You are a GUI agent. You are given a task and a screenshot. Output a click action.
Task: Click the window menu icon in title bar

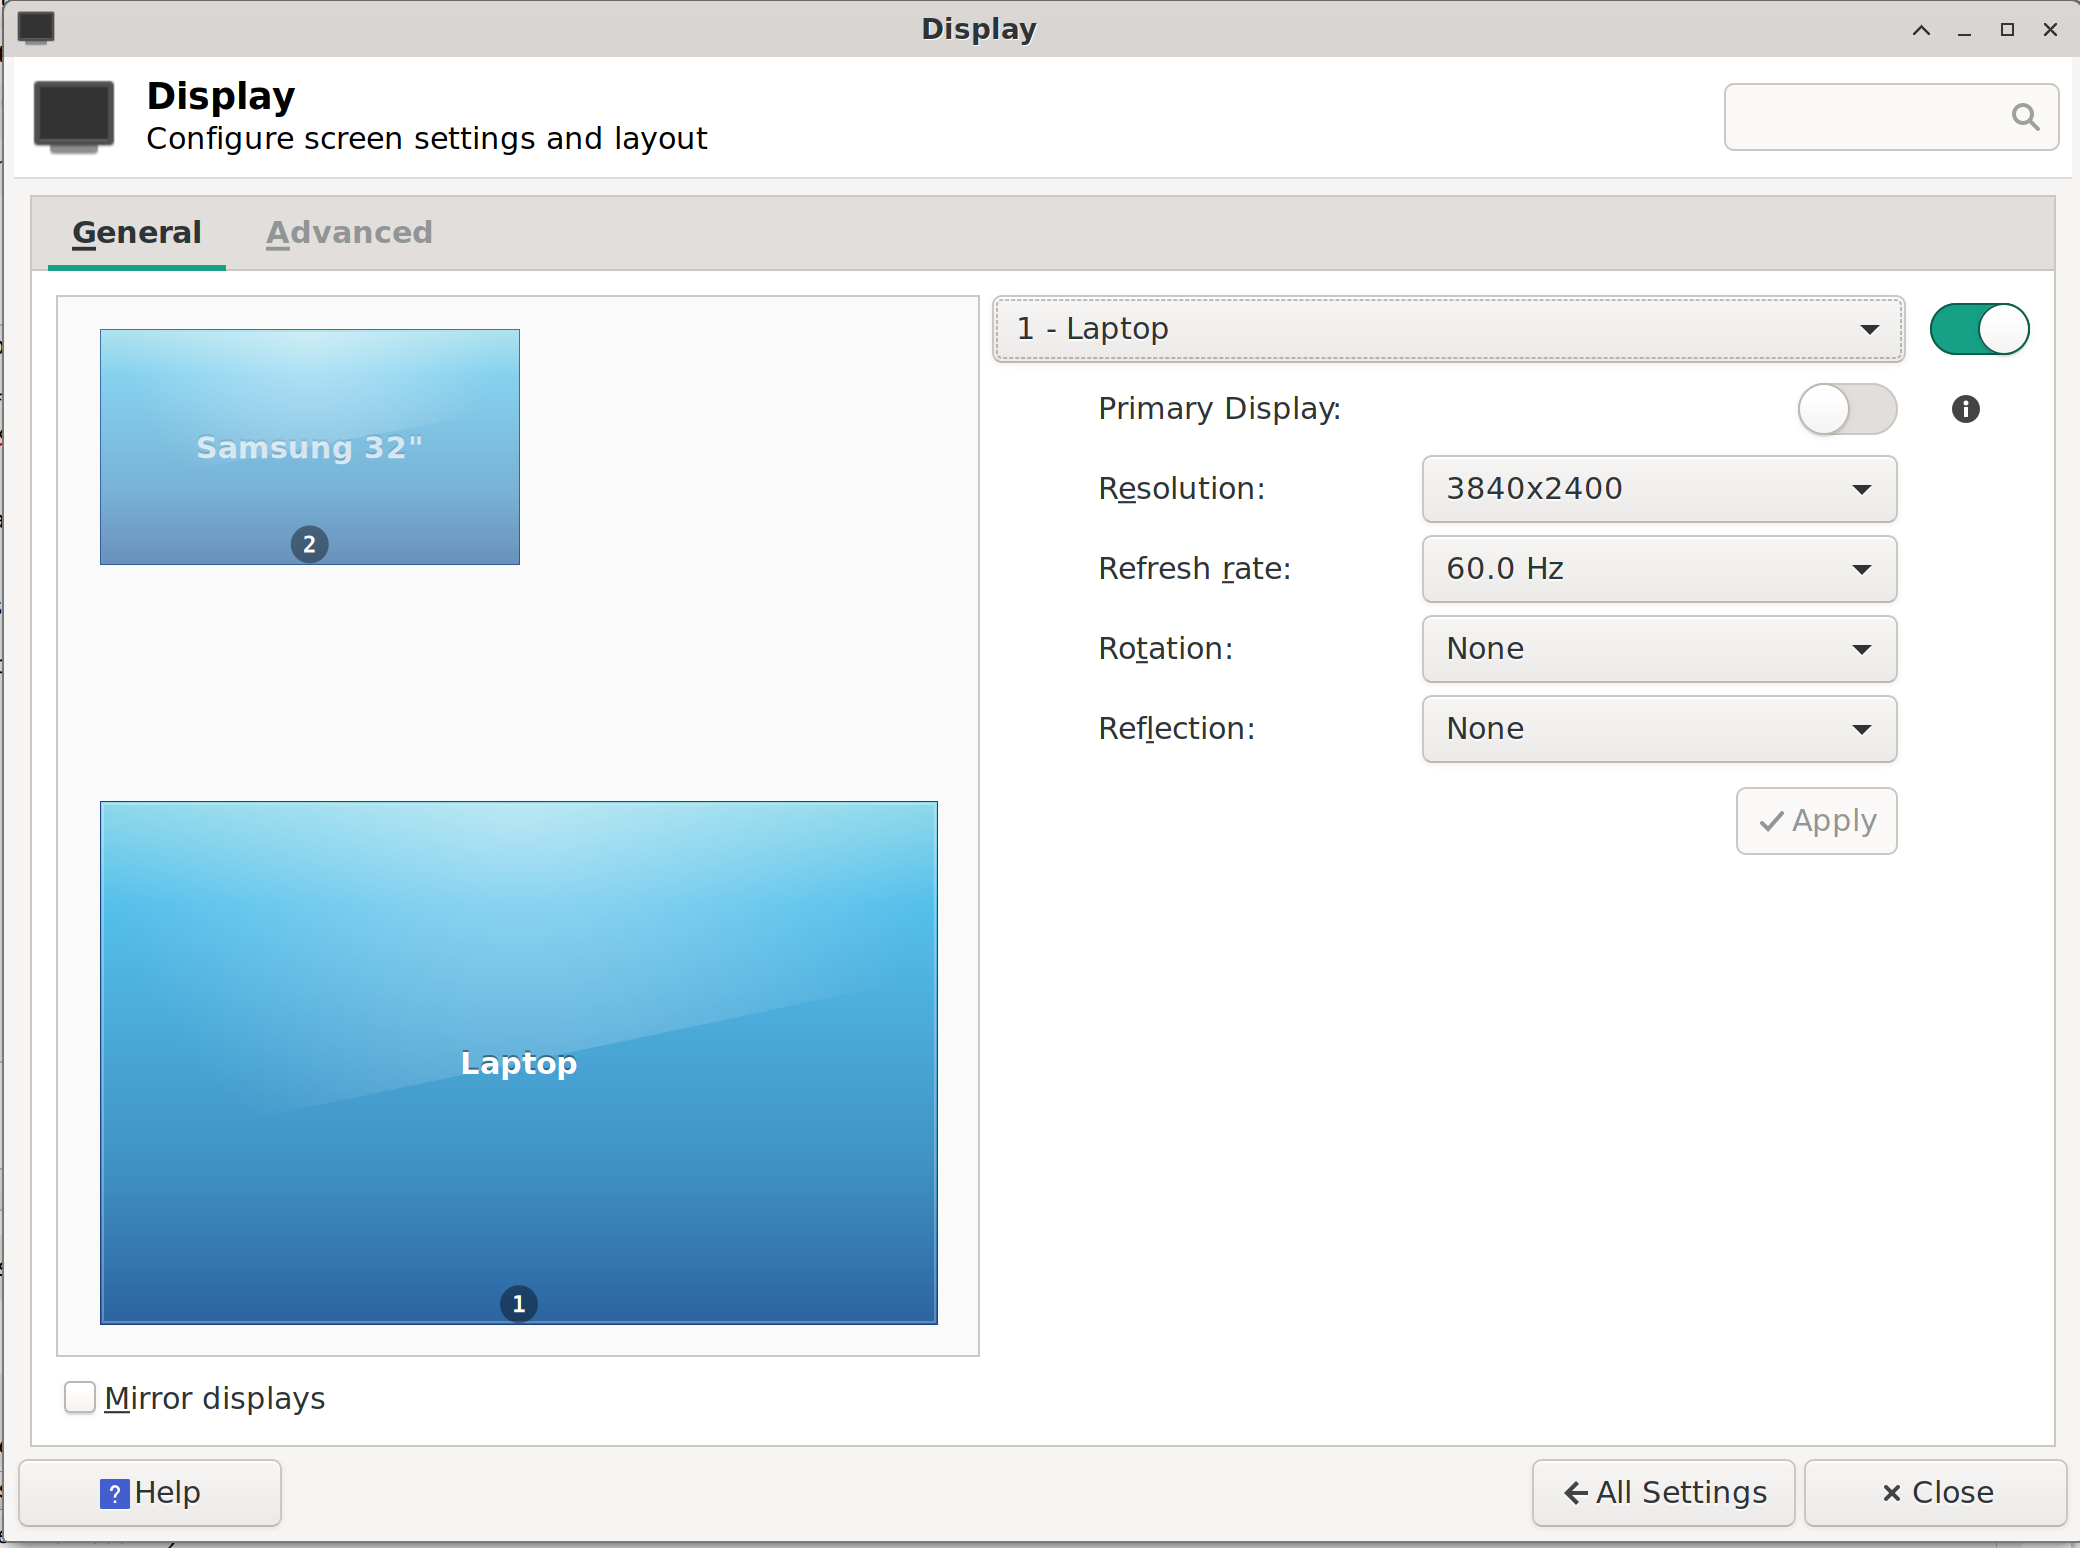pyautogui.click(x=37, y=28)
